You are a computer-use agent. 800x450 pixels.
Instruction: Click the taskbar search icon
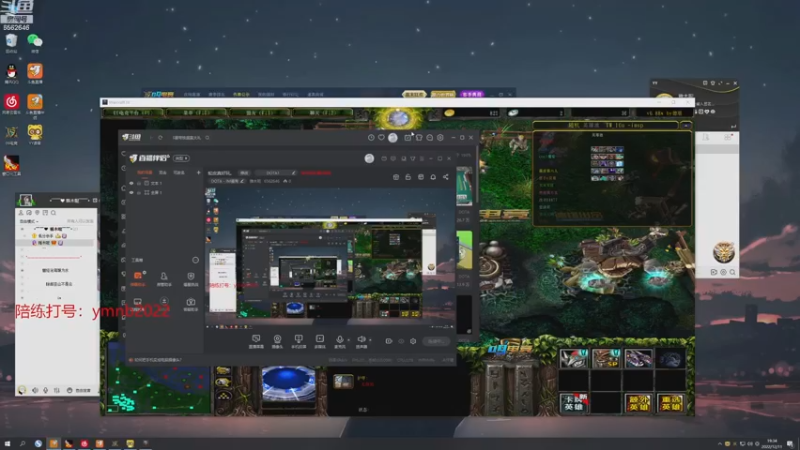coord(22,443)
